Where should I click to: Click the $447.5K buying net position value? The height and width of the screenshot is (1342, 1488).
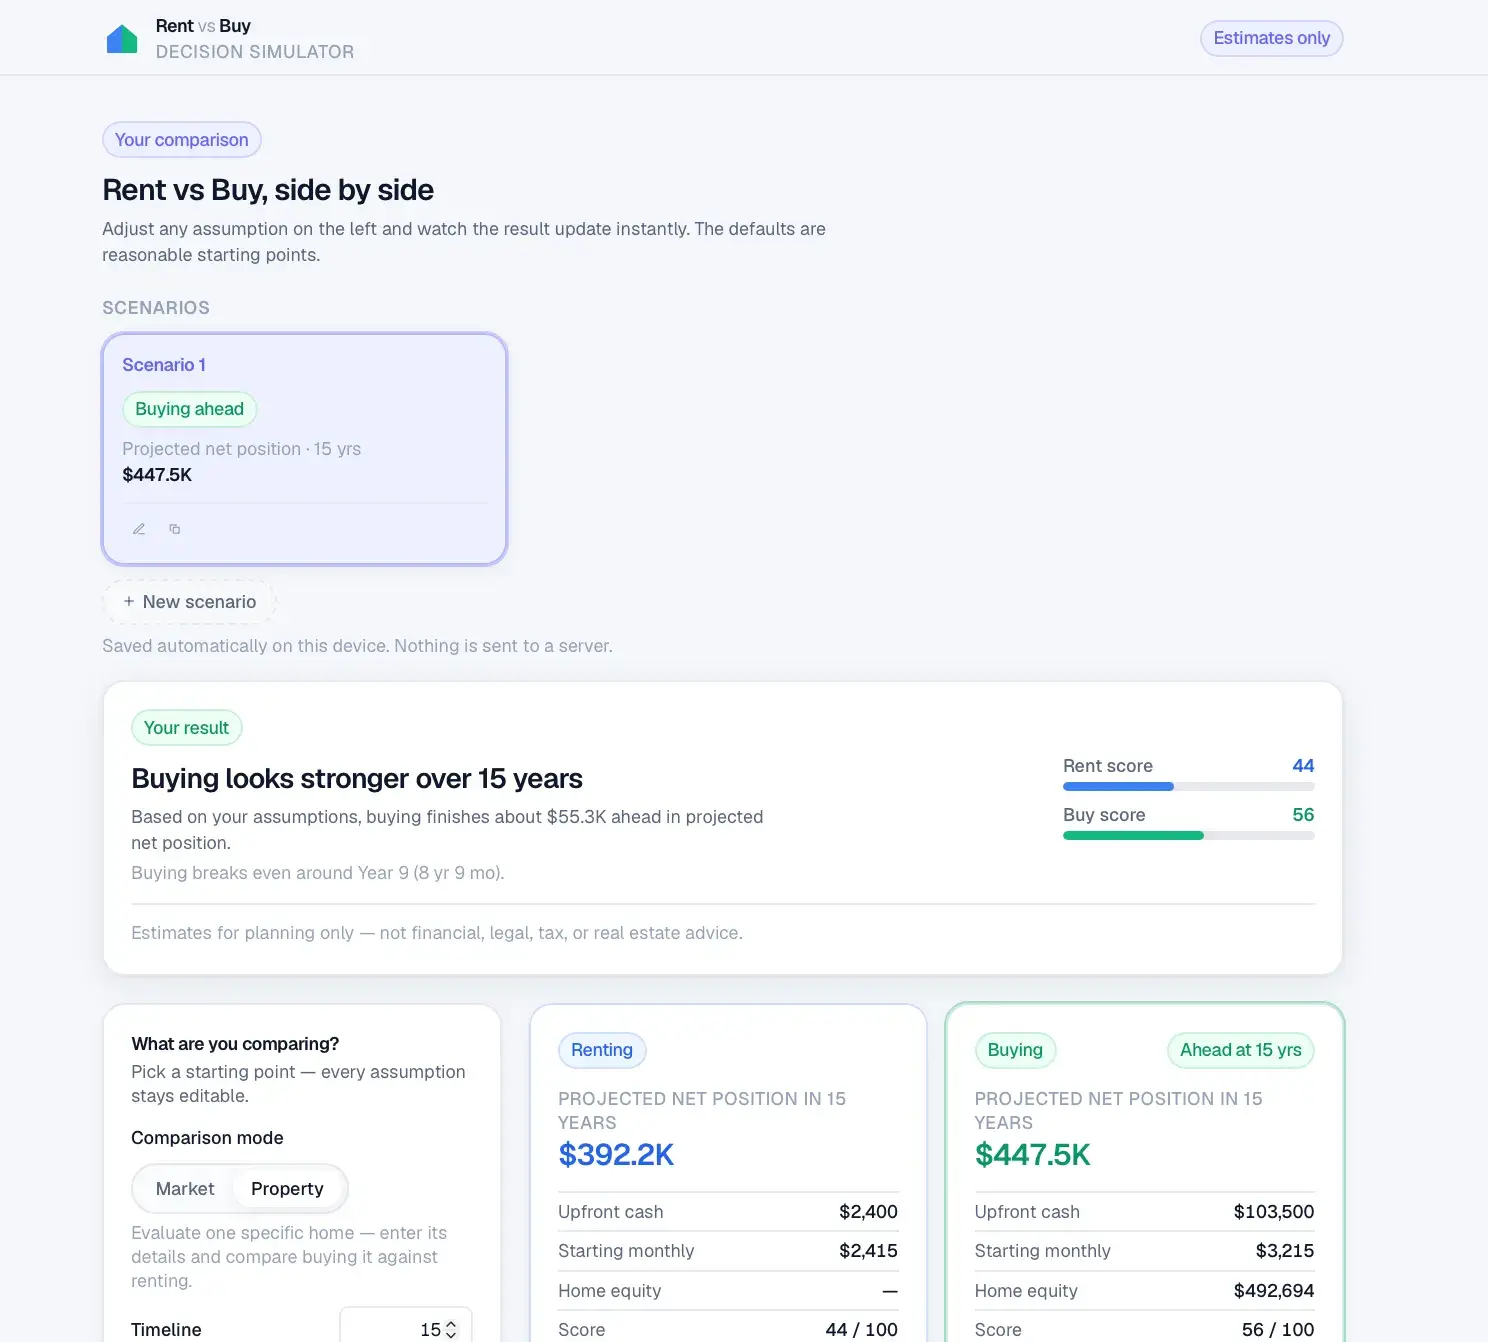click(1032, 1155)
